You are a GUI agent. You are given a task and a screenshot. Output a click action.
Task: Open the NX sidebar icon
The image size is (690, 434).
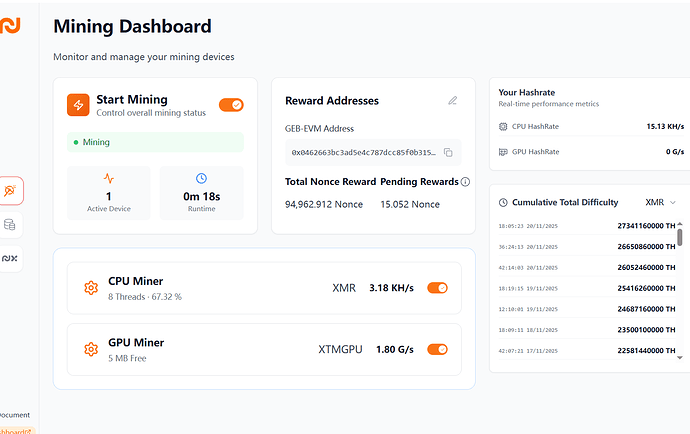pos(10,258)
